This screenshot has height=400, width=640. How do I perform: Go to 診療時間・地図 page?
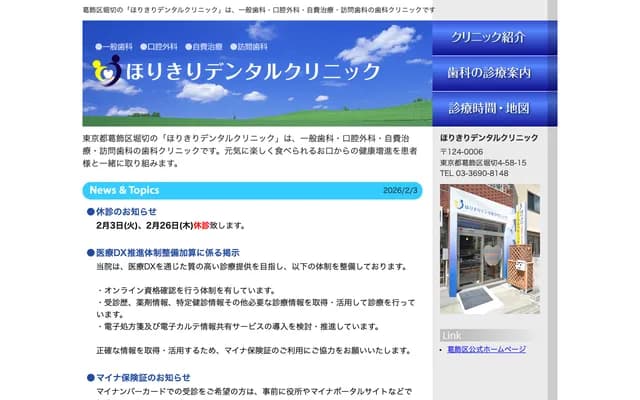click(x=489, y=107)
